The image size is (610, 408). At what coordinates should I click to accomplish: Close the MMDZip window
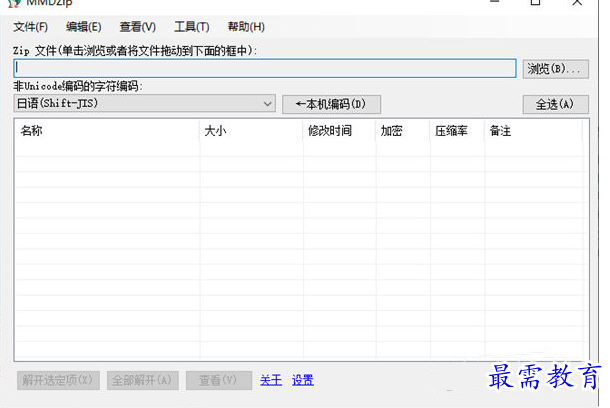pos(577,2)
